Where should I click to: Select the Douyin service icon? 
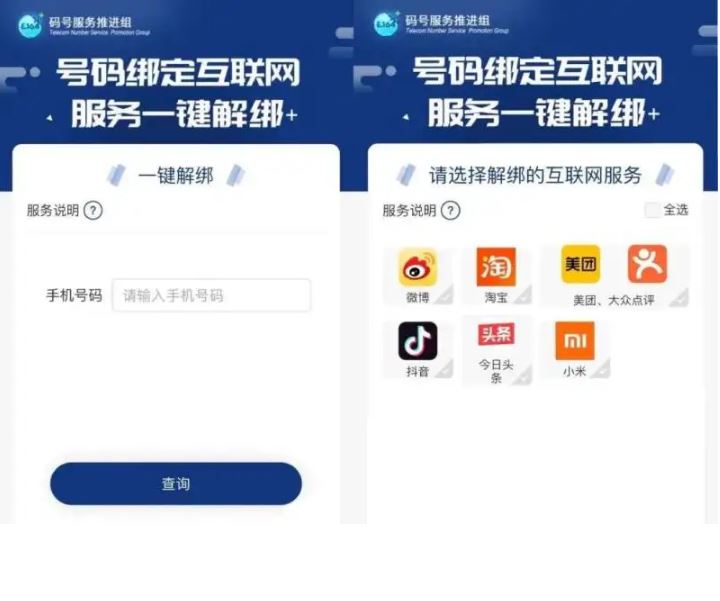click(417, 341)
